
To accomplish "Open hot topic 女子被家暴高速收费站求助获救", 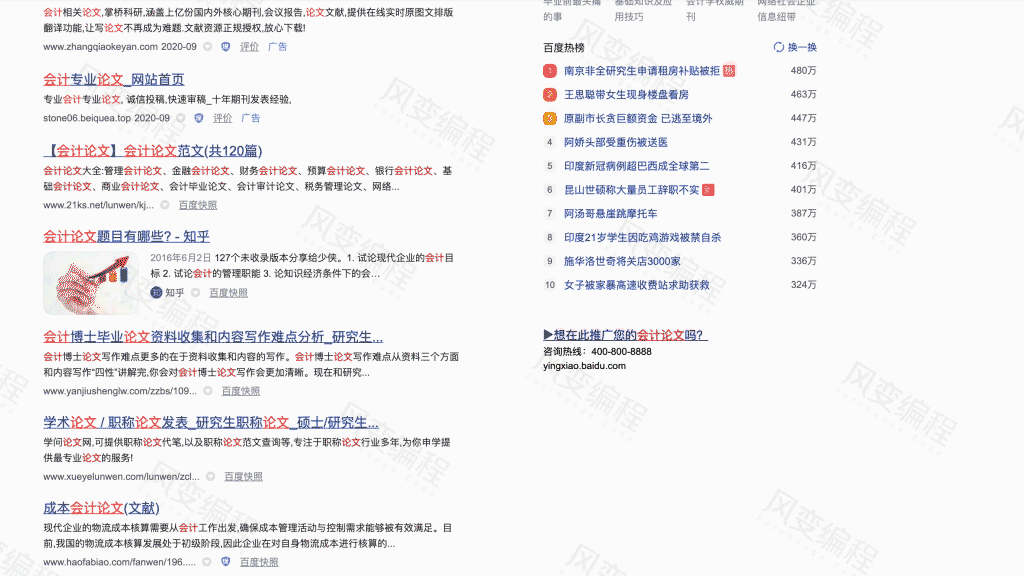I will (x=637, y=285).
